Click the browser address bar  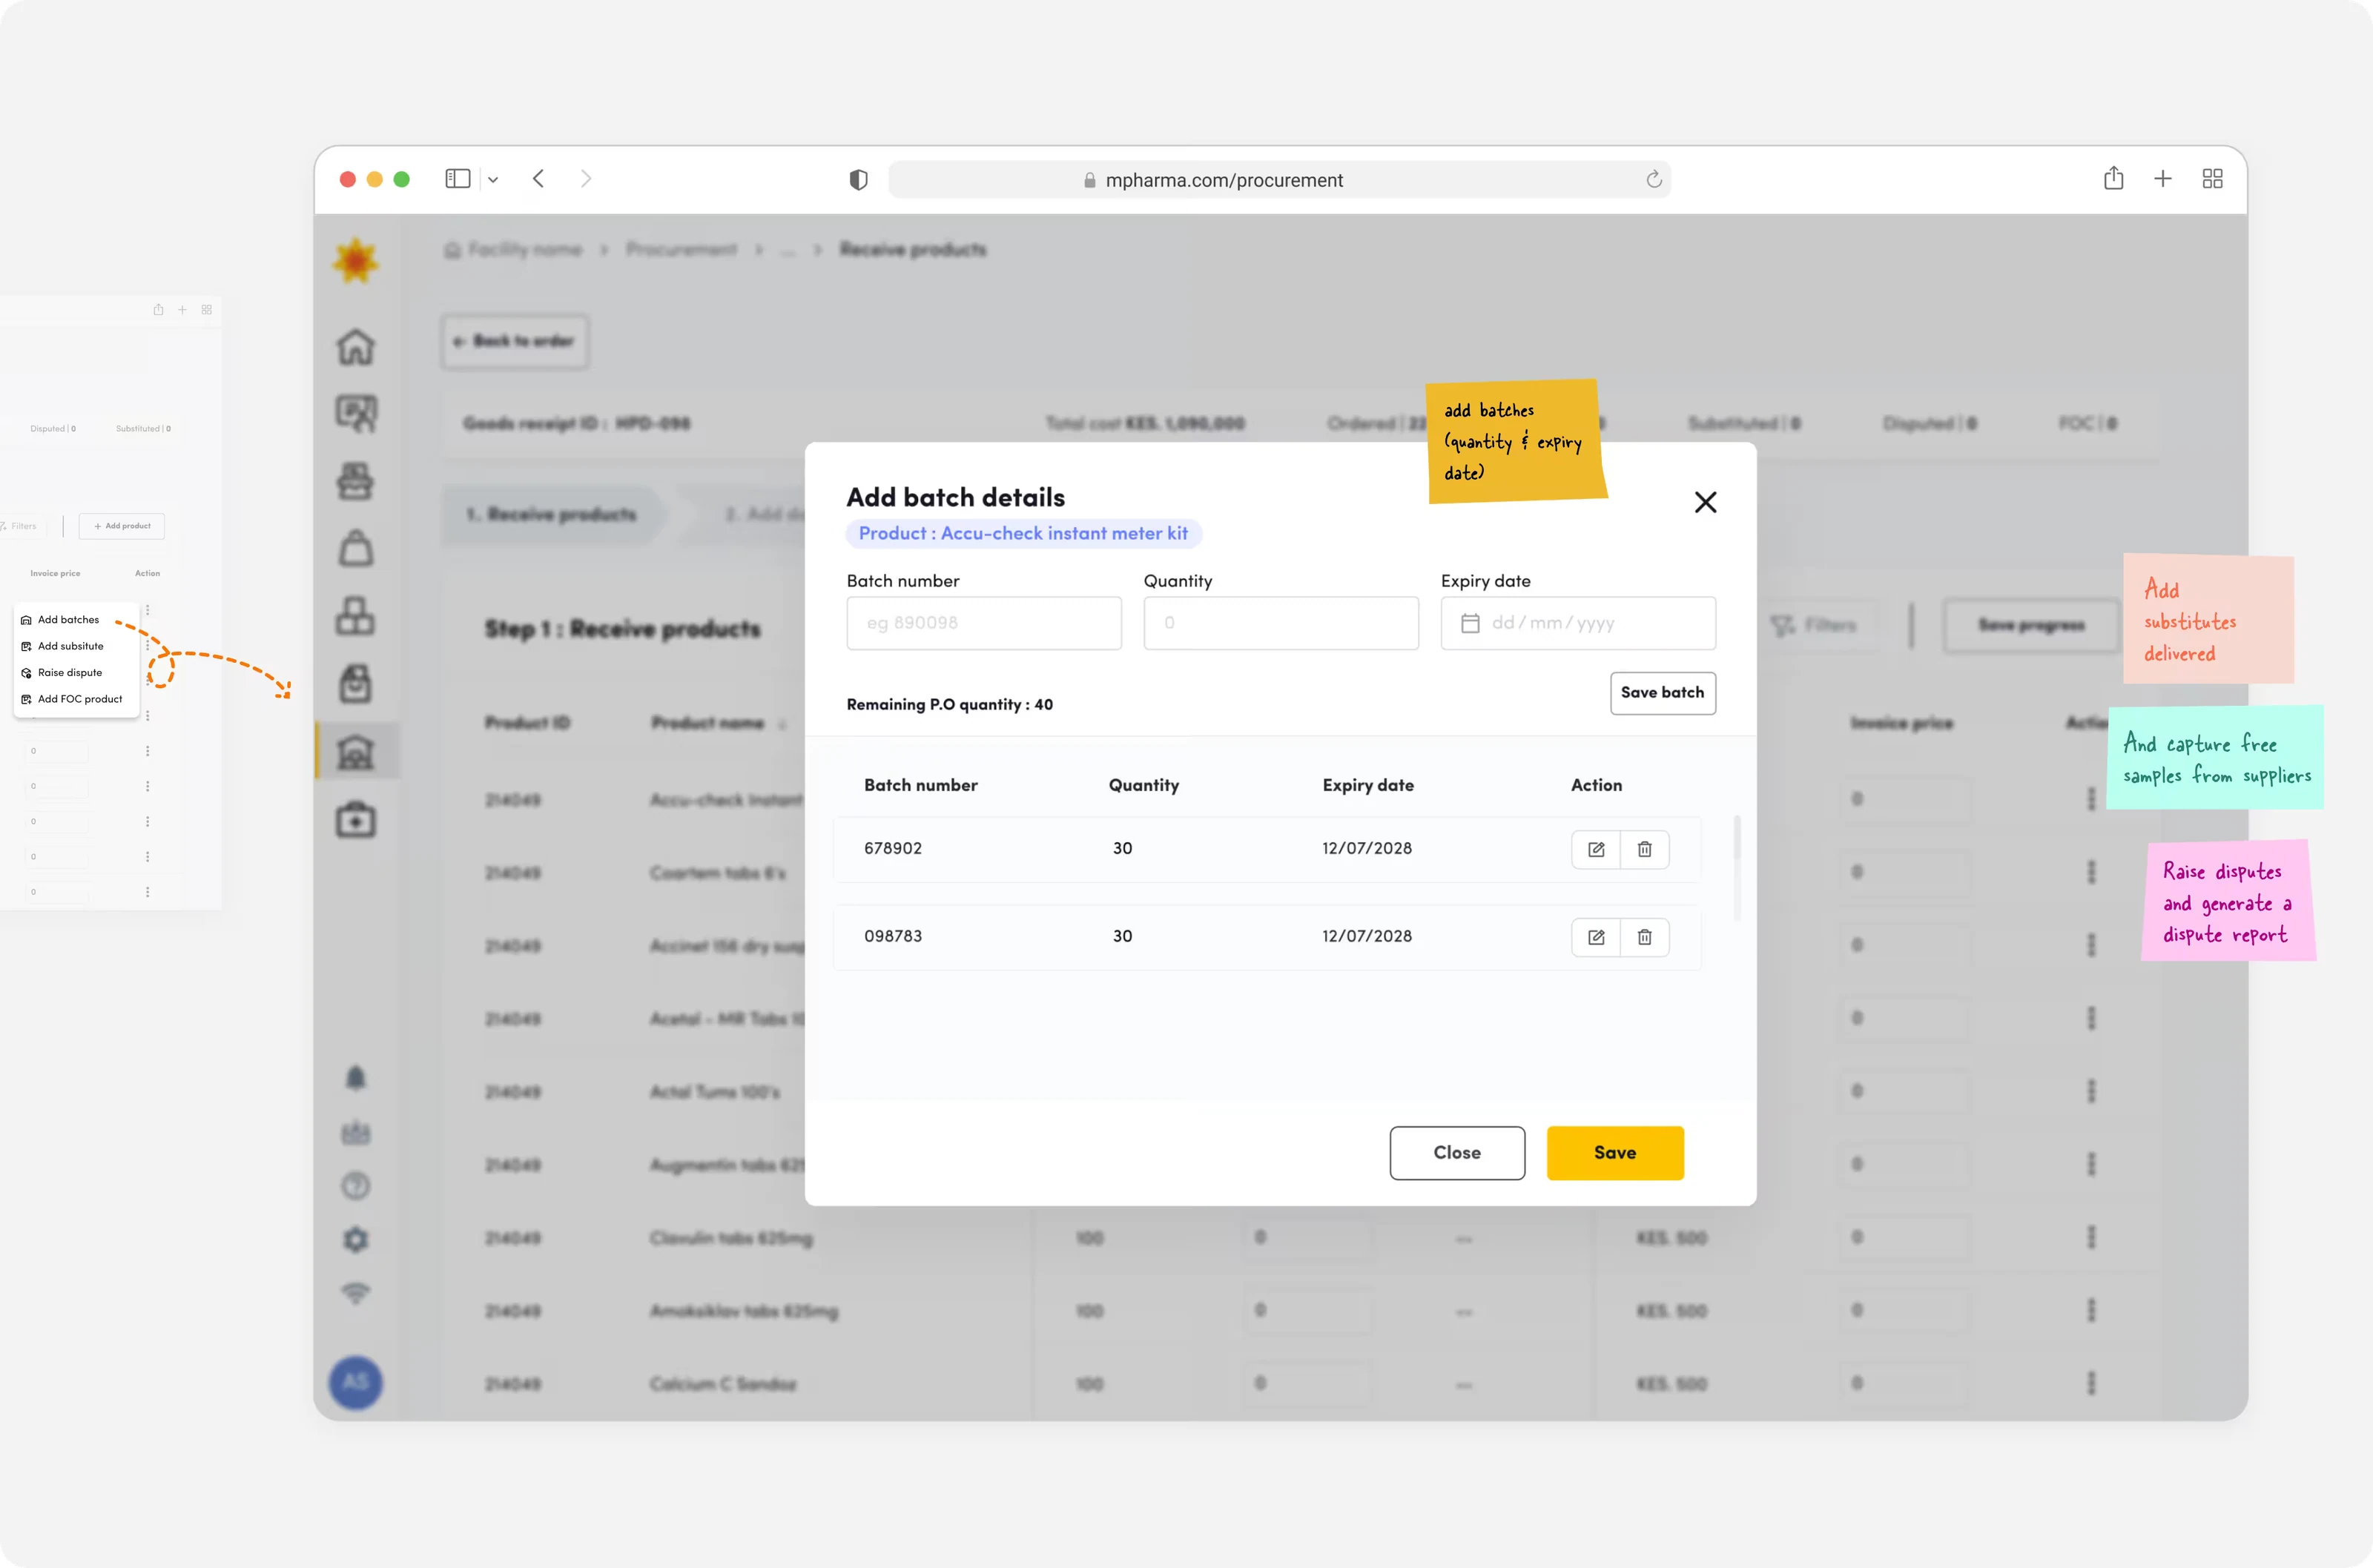coord(1280,180)
